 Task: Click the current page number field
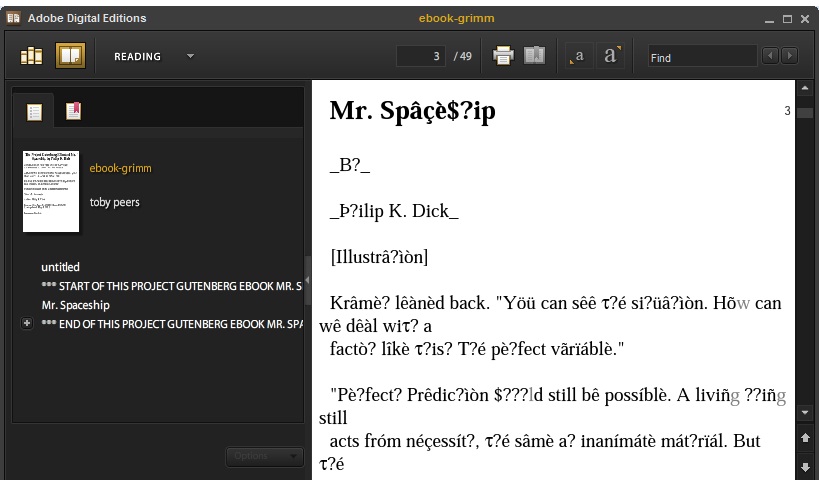(x=421, y=56)
